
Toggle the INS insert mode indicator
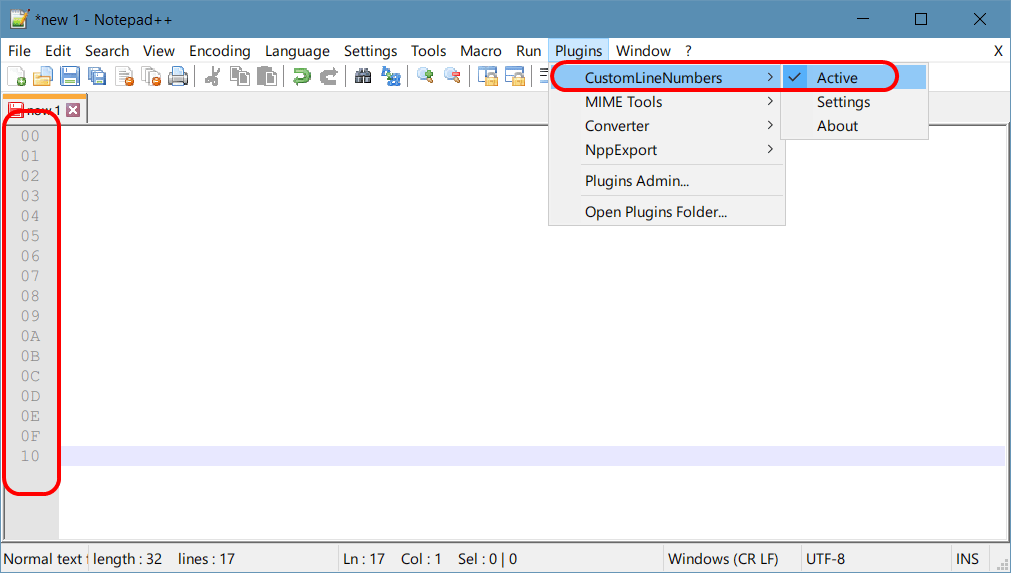click(967, 559)
